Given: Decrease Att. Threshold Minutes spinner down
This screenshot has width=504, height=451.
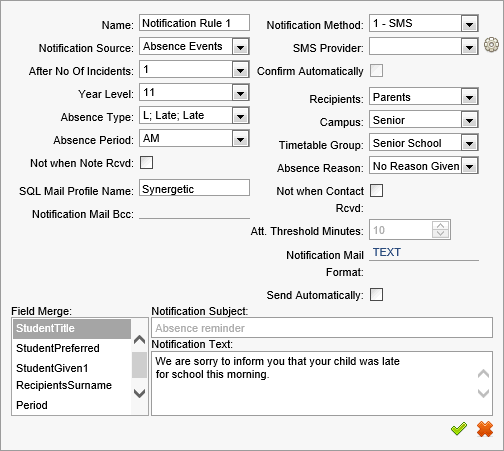Looking at the screenshot, I should click(x=440, y=233).
